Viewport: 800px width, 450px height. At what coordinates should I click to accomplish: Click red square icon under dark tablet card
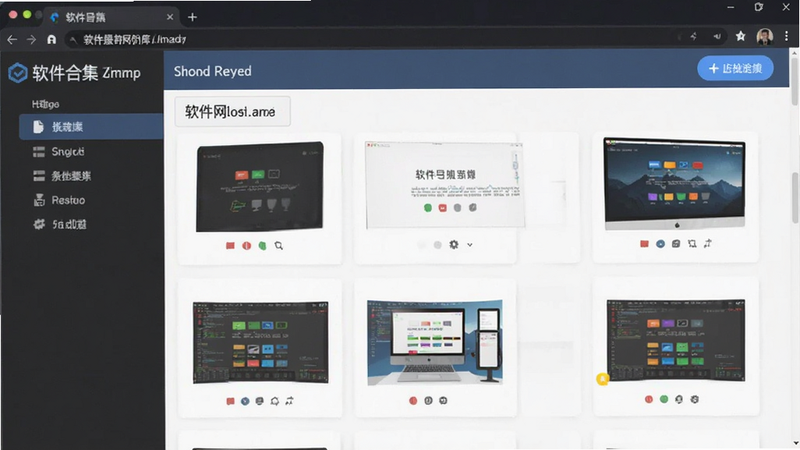(230, 245)
